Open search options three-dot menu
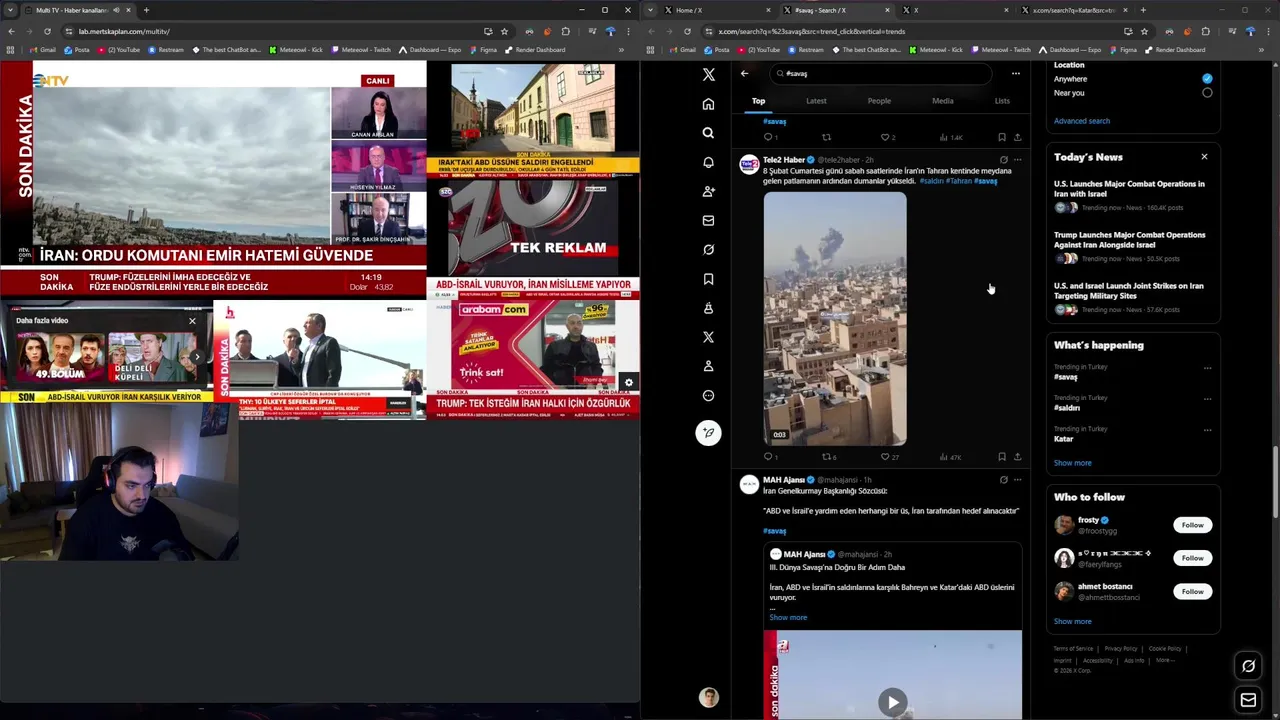 coord(1015,73)
